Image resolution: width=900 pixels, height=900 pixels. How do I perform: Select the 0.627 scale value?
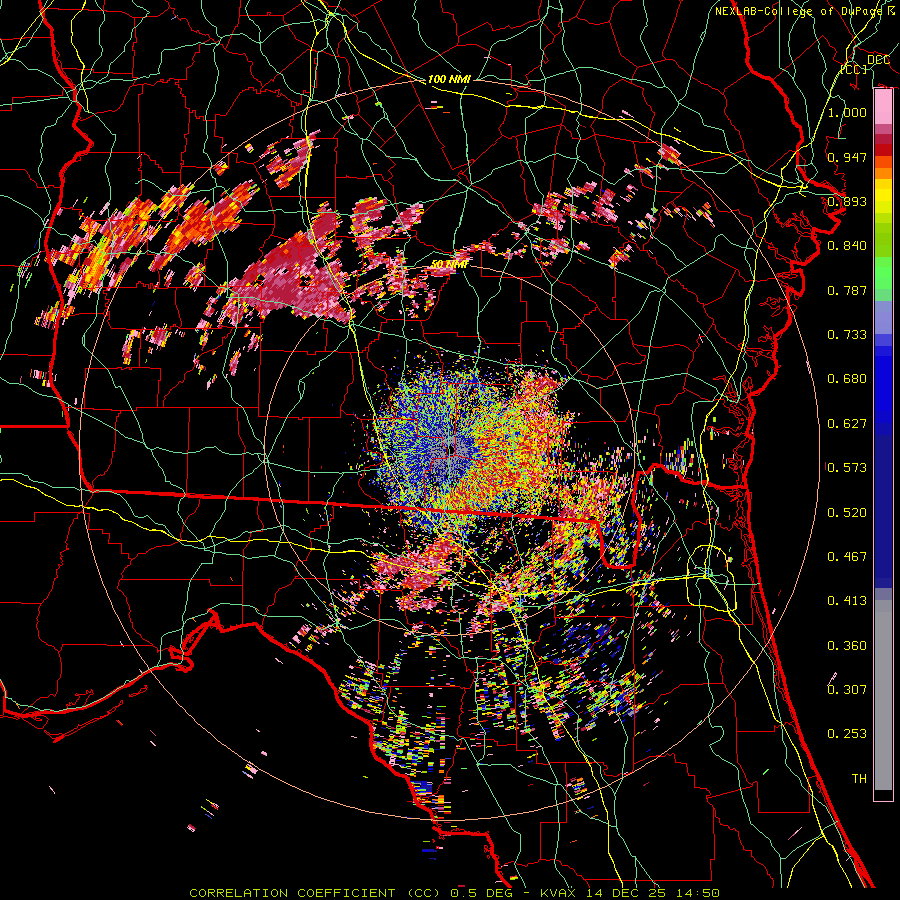[x=847, y=423]
